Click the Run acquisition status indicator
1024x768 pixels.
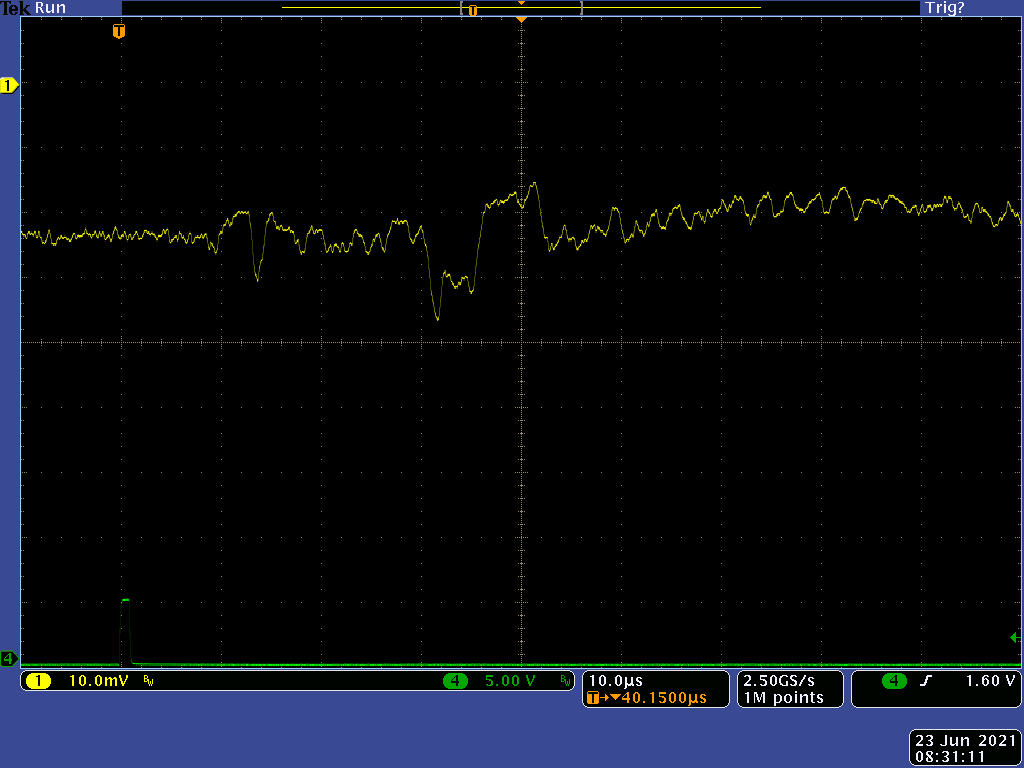click(x=50, y=8)
